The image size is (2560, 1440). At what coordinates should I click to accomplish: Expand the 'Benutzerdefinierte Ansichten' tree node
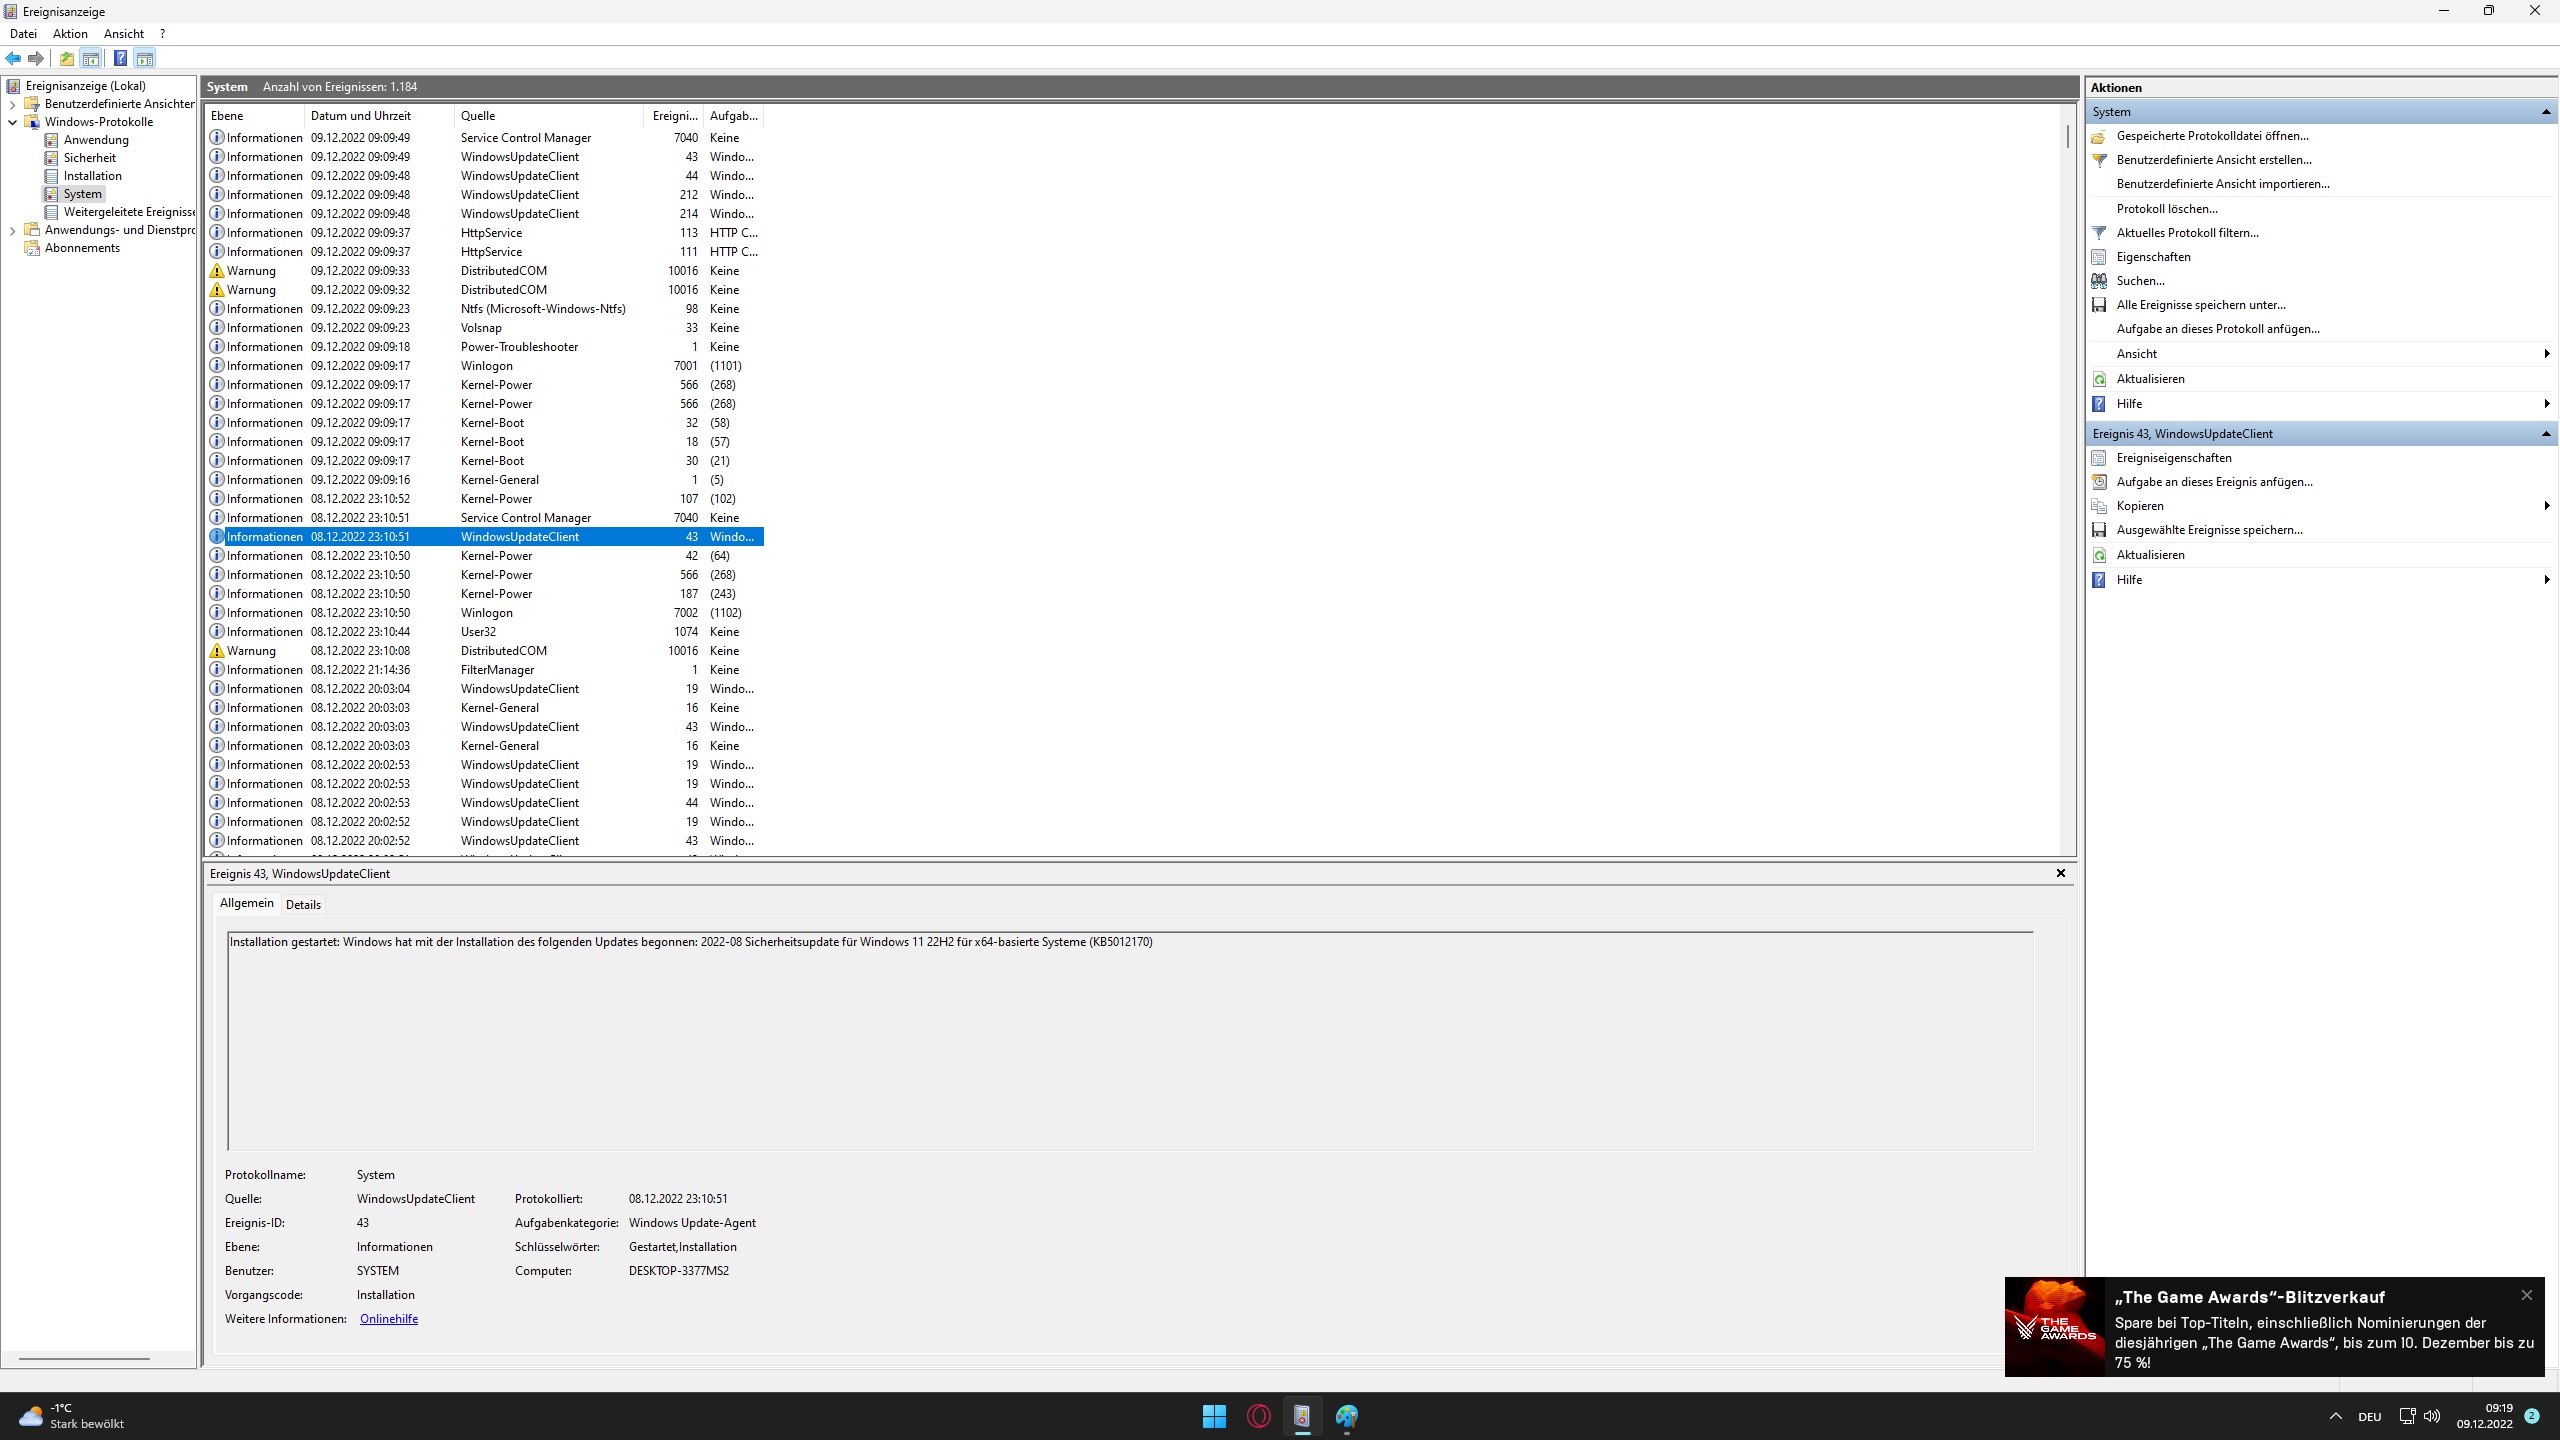click(12, 104)
